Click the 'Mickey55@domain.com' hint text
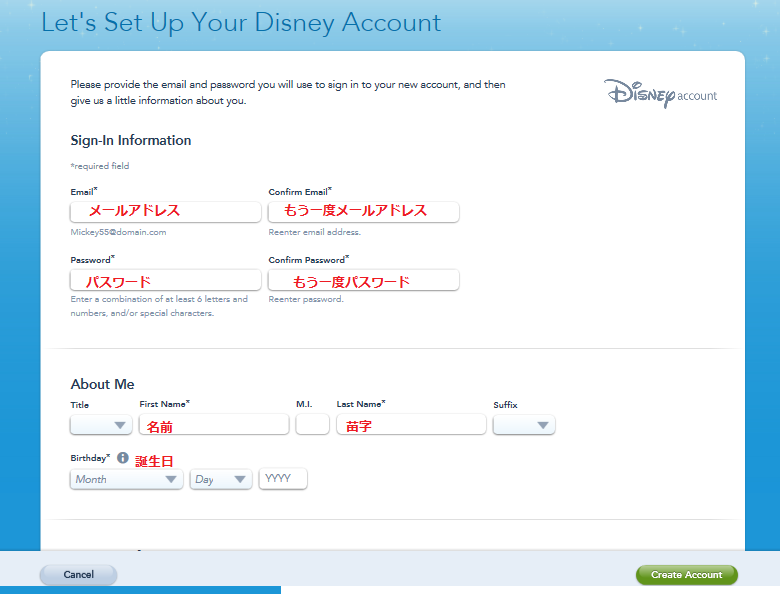Image resolution: width=780 pixels, height=594 pixels. point(118,232)
